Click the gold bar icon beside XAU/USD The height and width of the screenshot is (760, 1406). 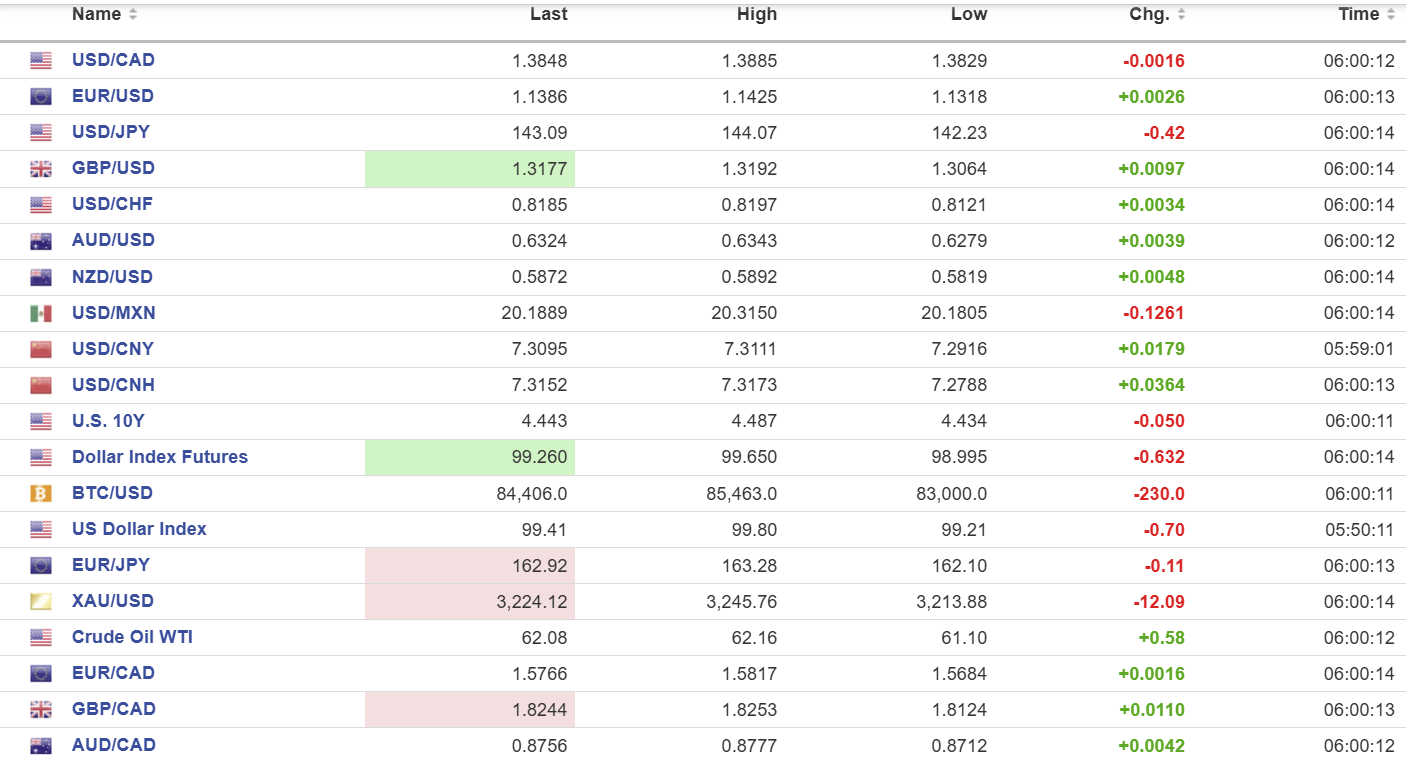click(40, 601)
